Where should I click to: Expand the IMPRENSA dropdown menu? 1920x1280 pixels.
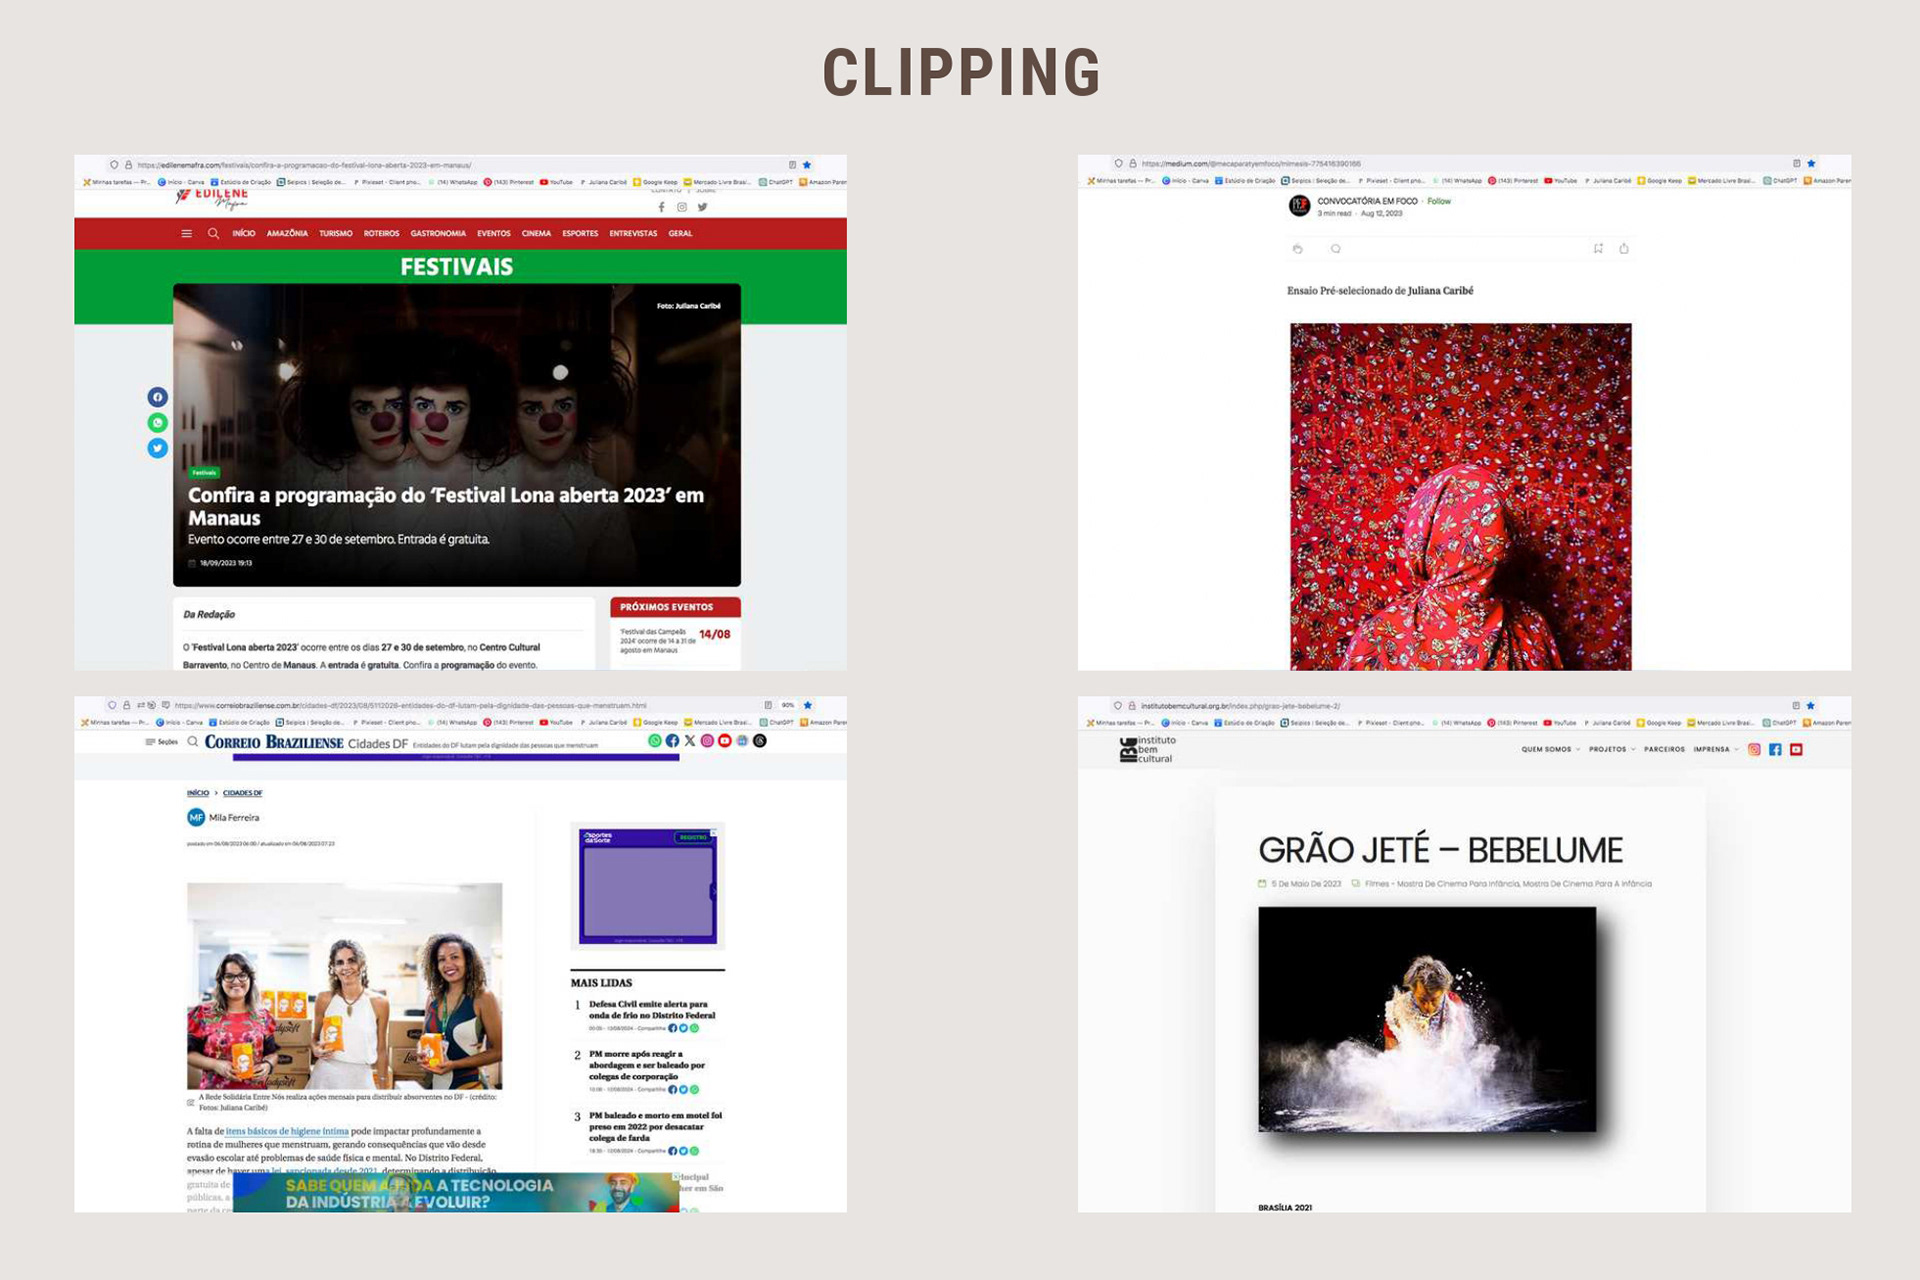pyautogui.click(x=1715, y=749)
